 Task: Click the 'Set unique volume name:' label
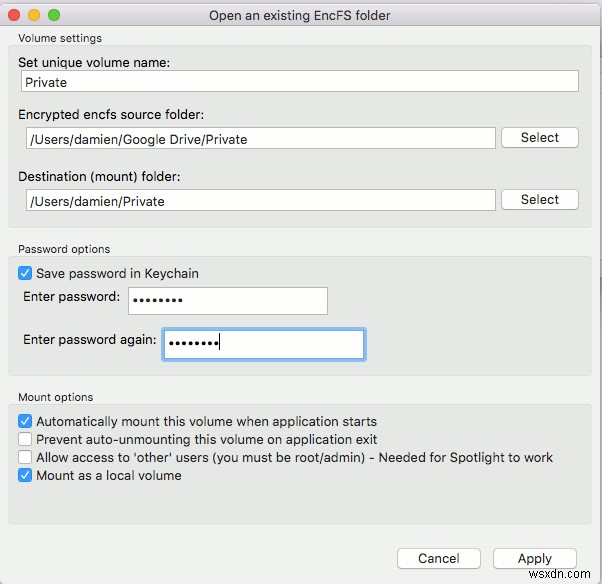(x=94, y=63)
